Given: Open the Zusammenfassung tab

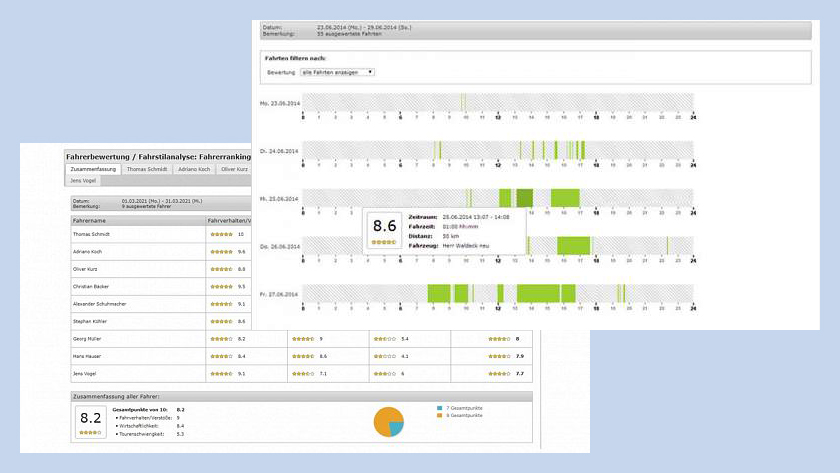Looking at the screenshot, I should pos(93,169).
